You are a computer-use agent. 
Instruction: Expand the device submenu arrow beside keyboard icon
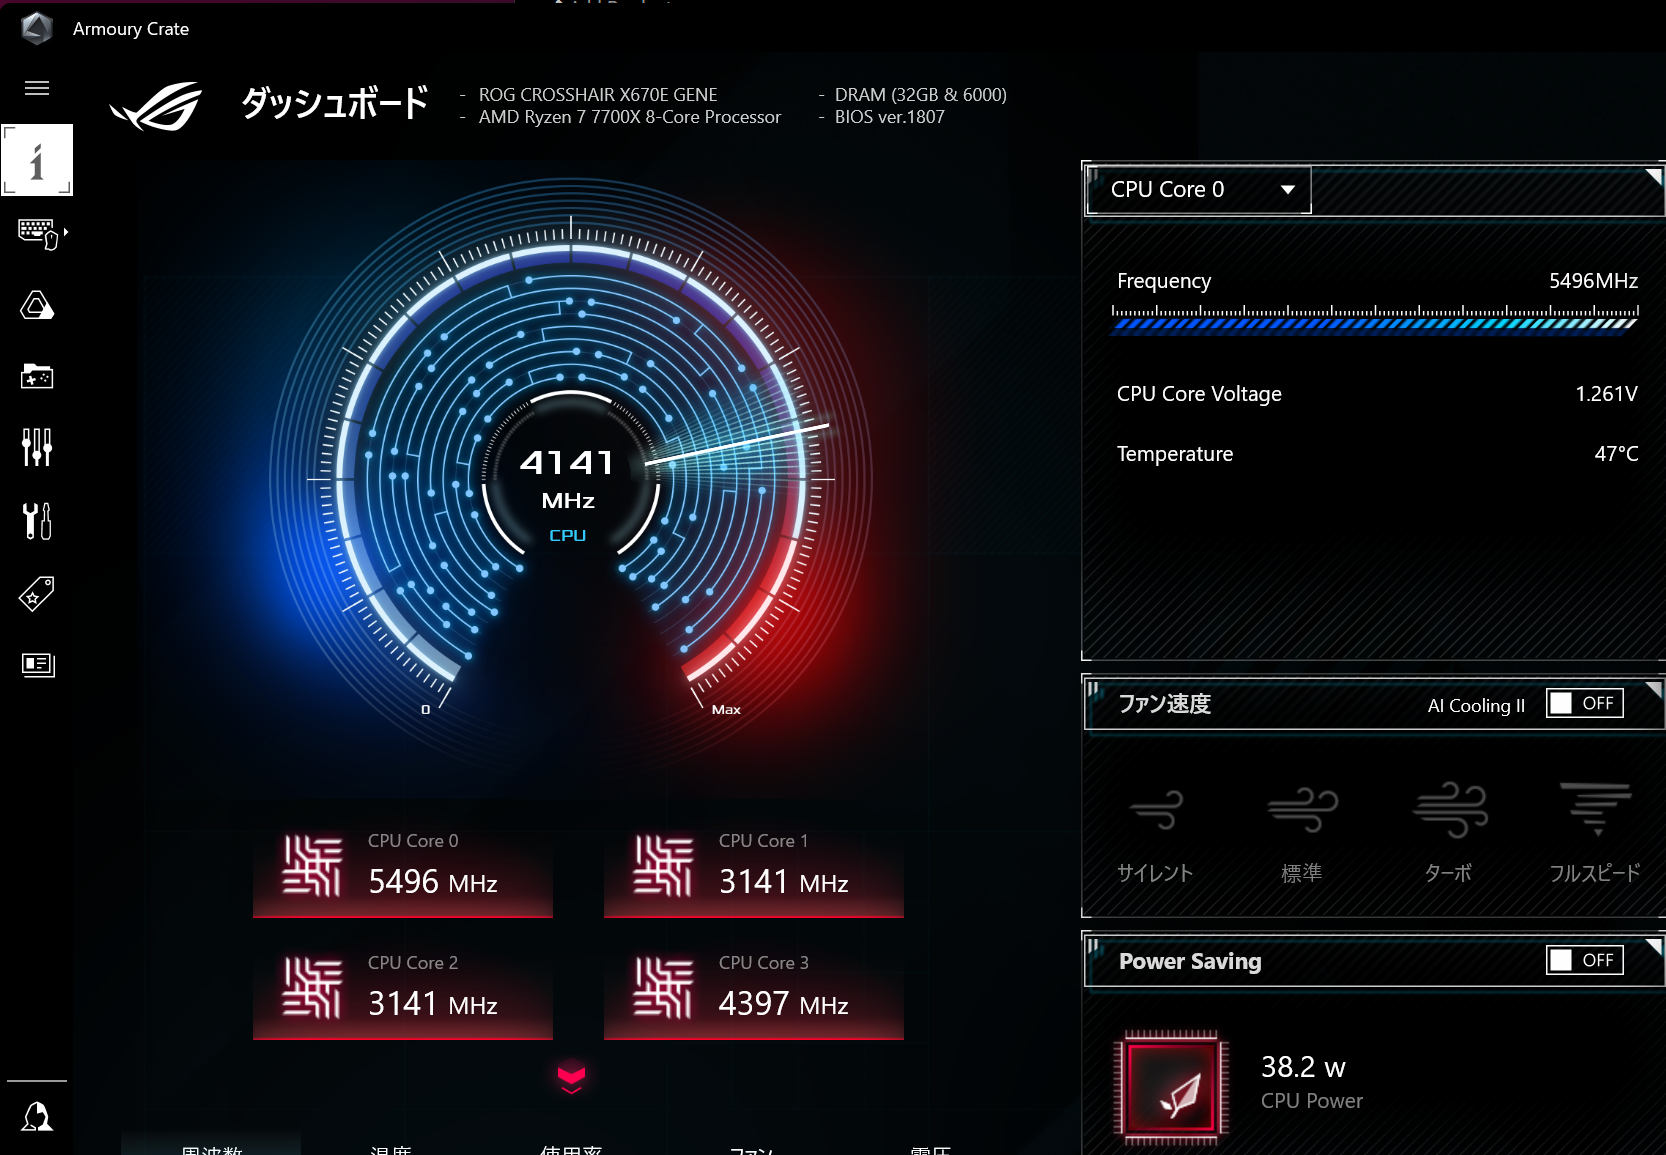point(66,232)
